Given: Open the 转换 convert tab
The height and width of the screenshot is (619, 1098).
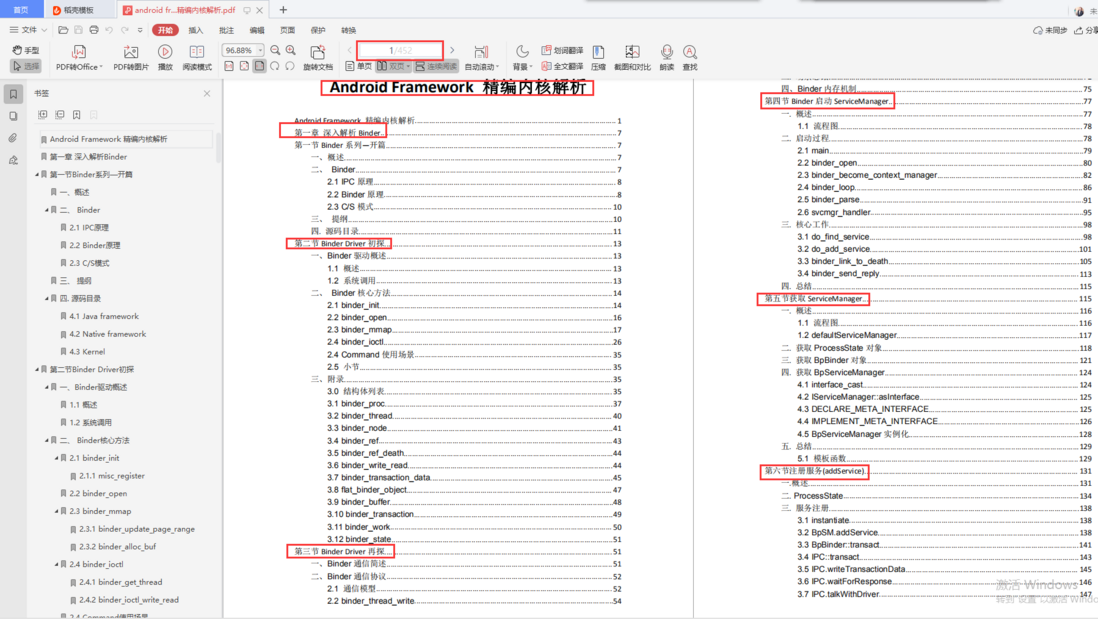Looking at the screenshot, I should [x=349, y=30].
